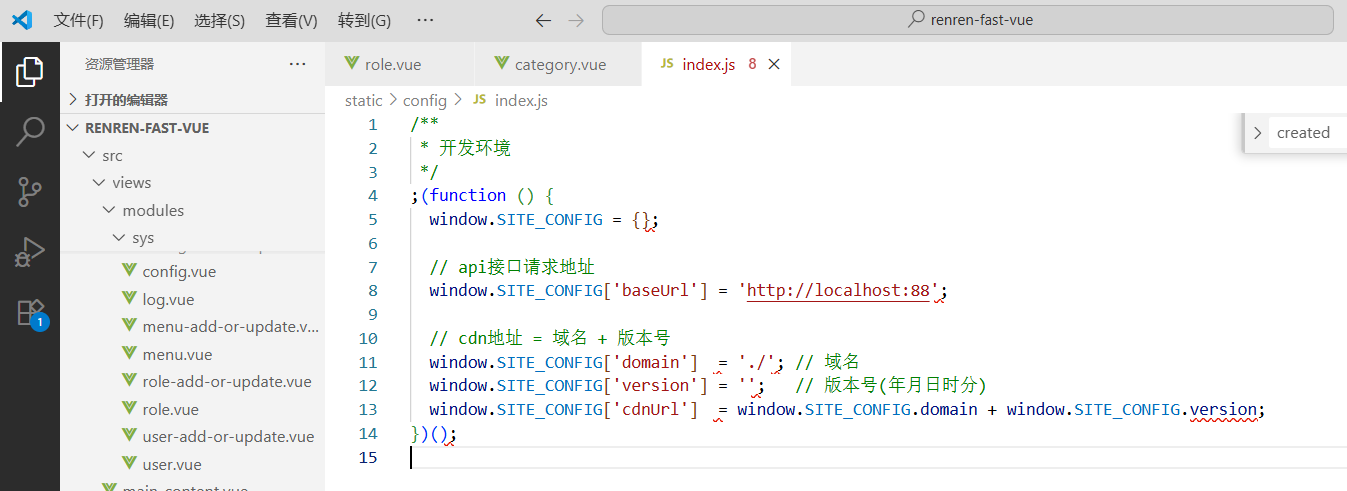
Task: Click the JS icon in the breadcrumb
Action: [x=479, y=100]
